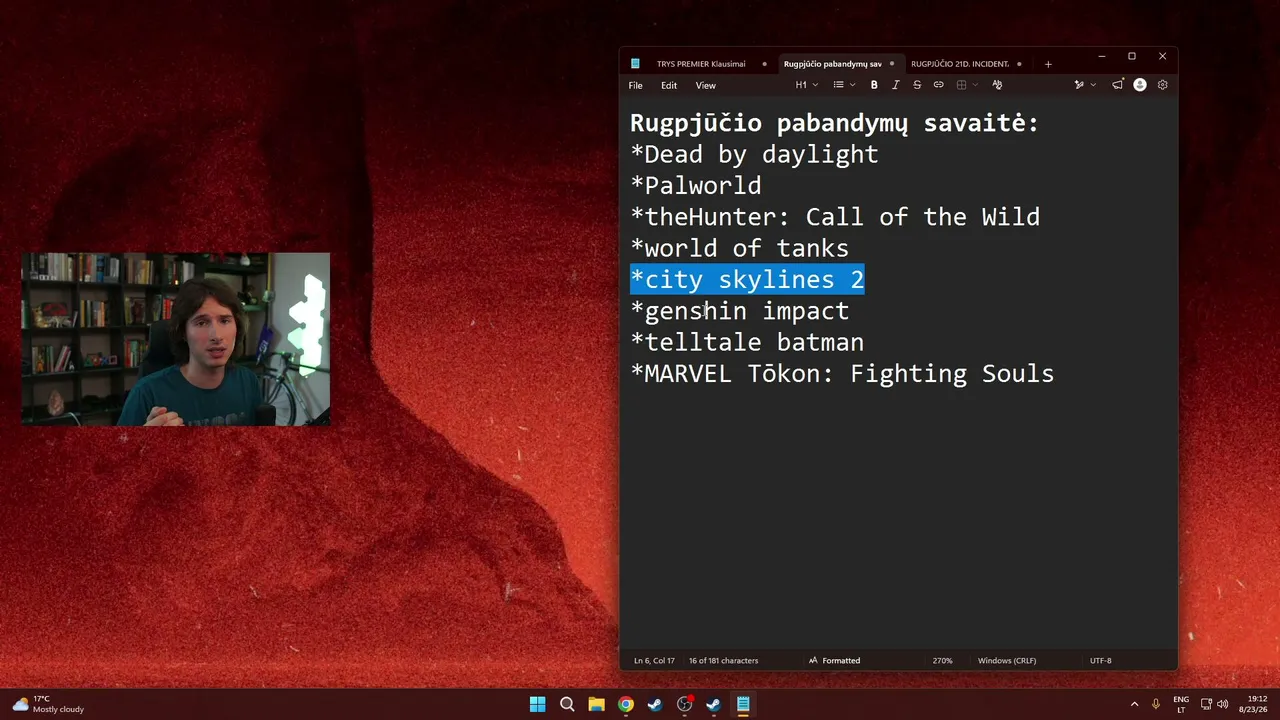Open the File menu

coord(636,85)
